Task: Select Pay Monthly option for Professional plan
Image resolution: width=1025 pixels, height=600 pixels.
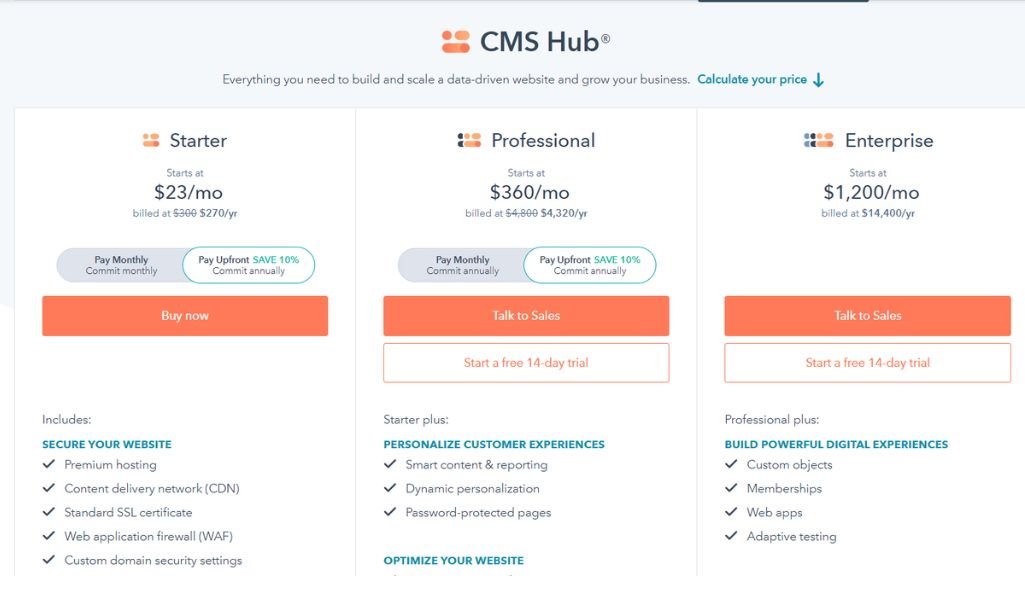Action: [x=462, y=265]
